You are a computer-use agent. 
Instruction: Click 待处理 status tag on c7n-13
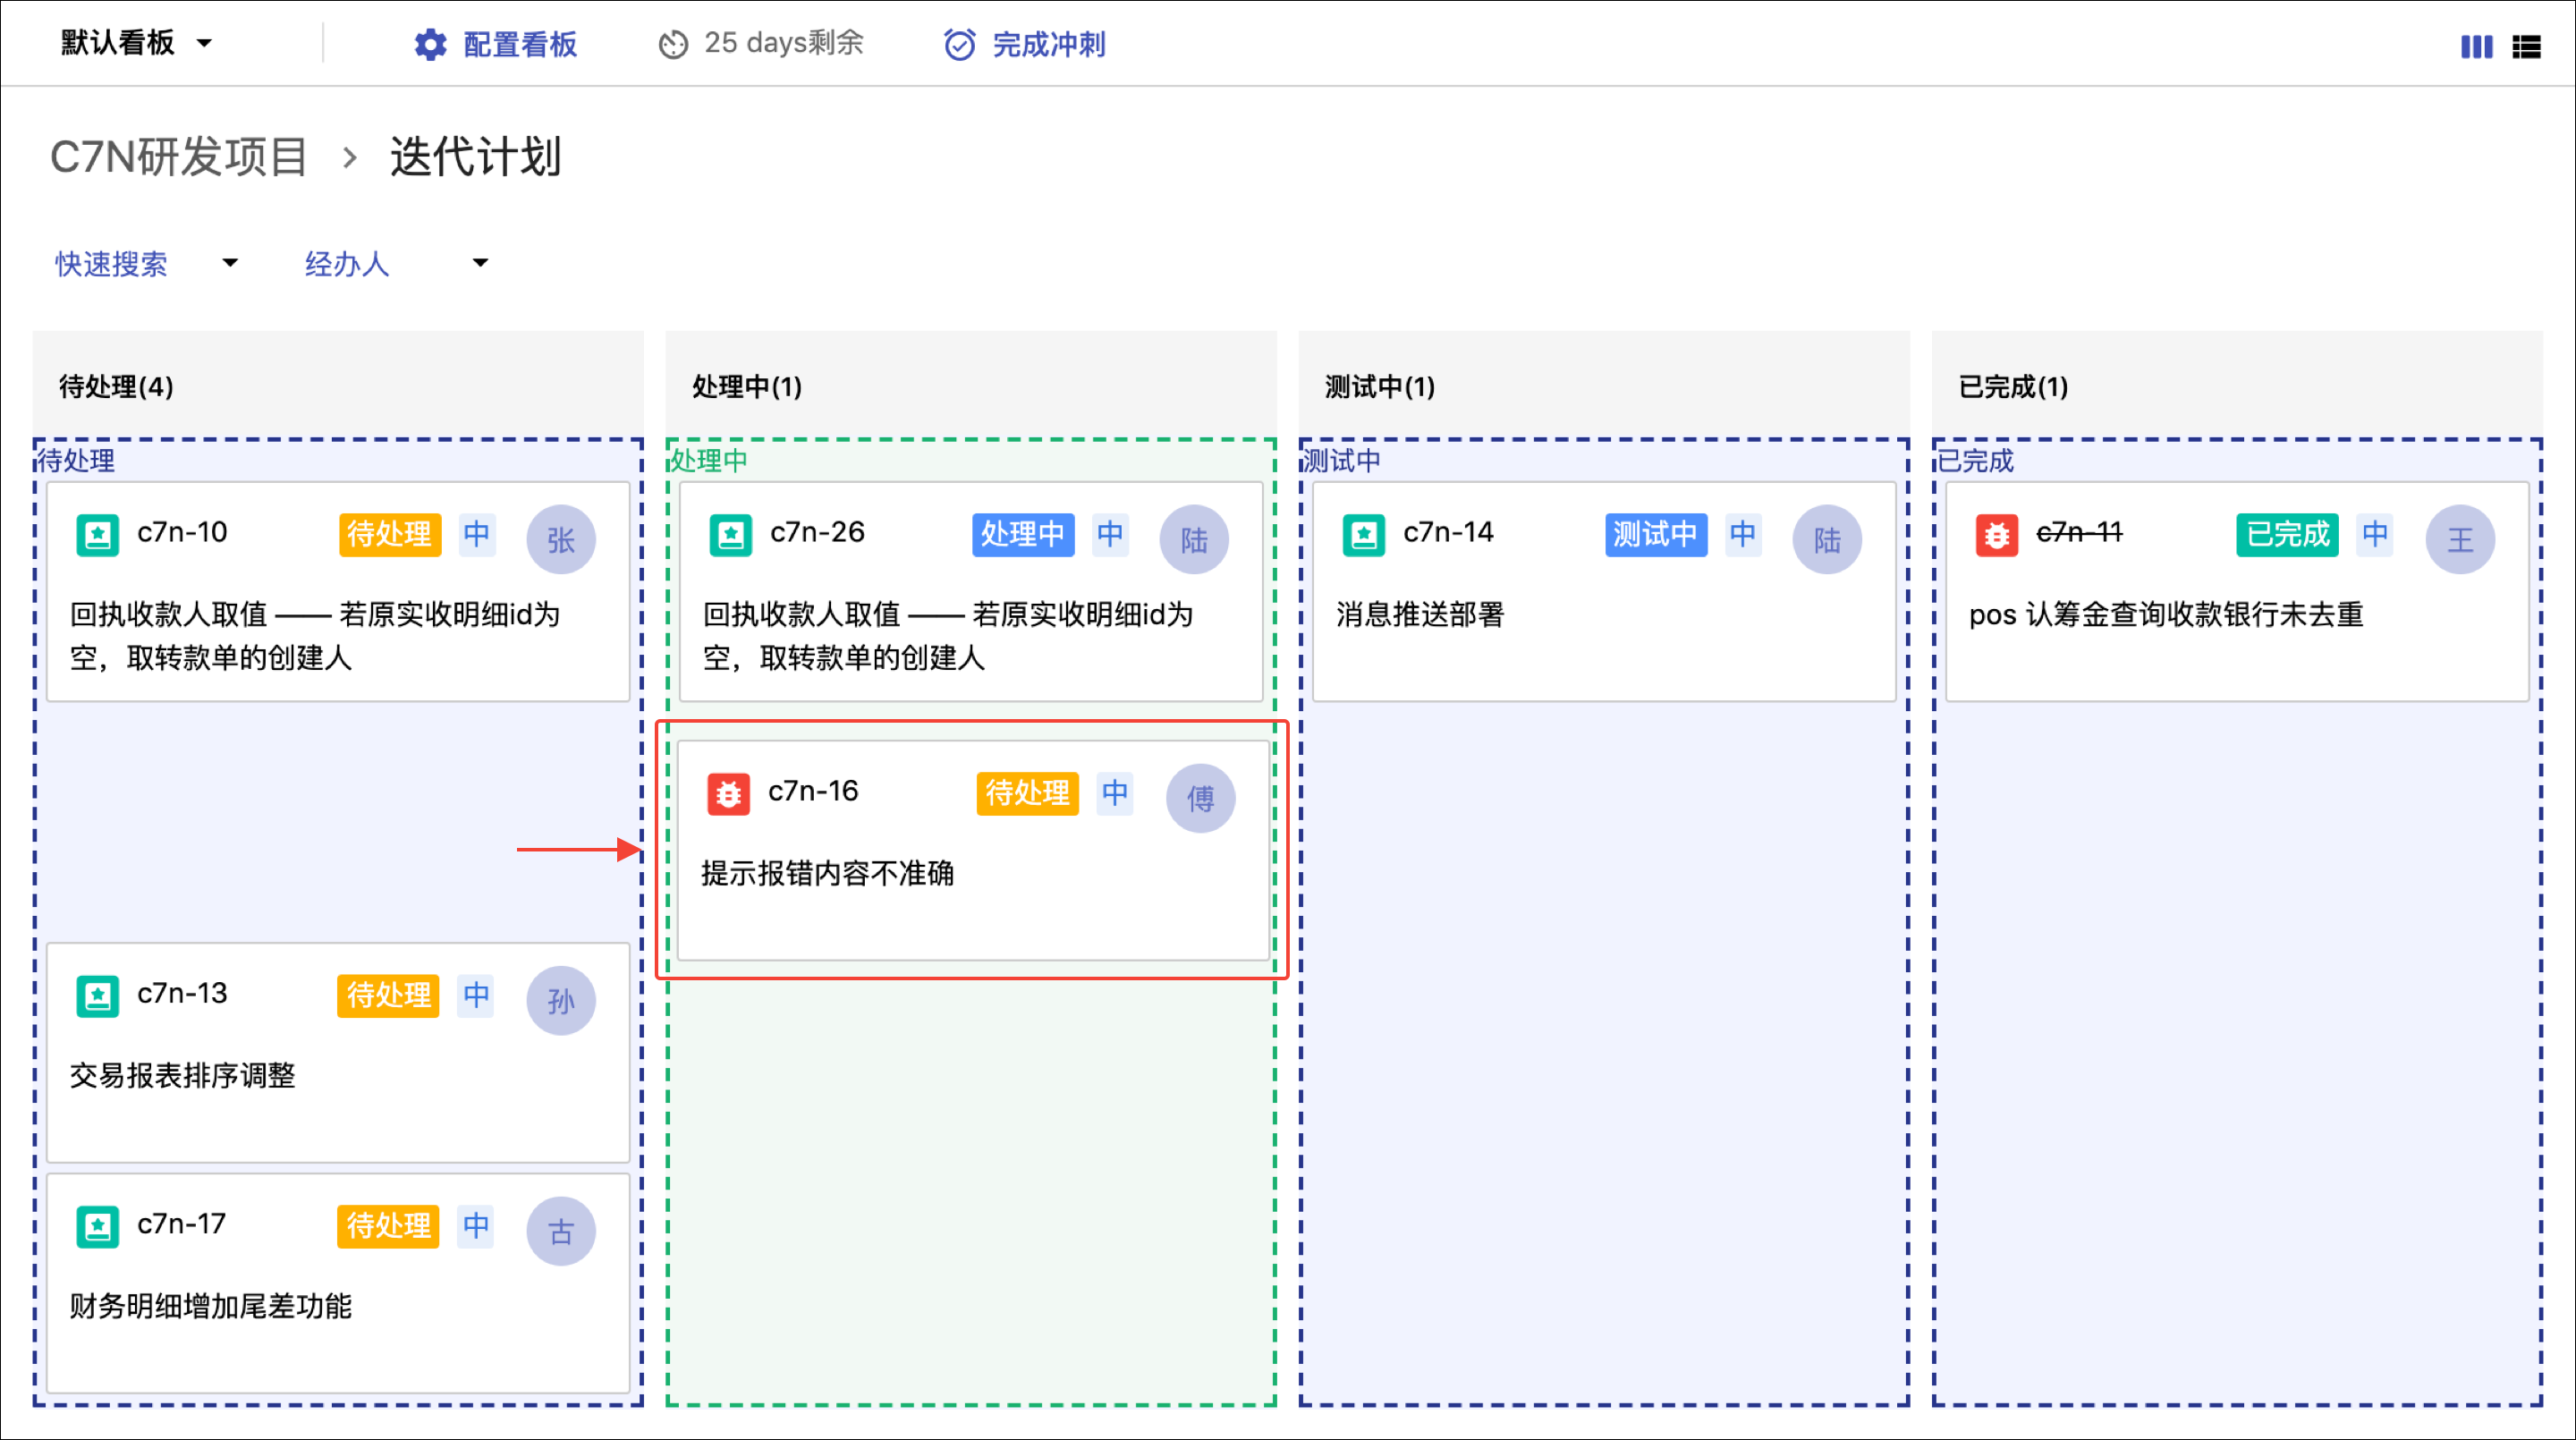[x=389, y=995]
